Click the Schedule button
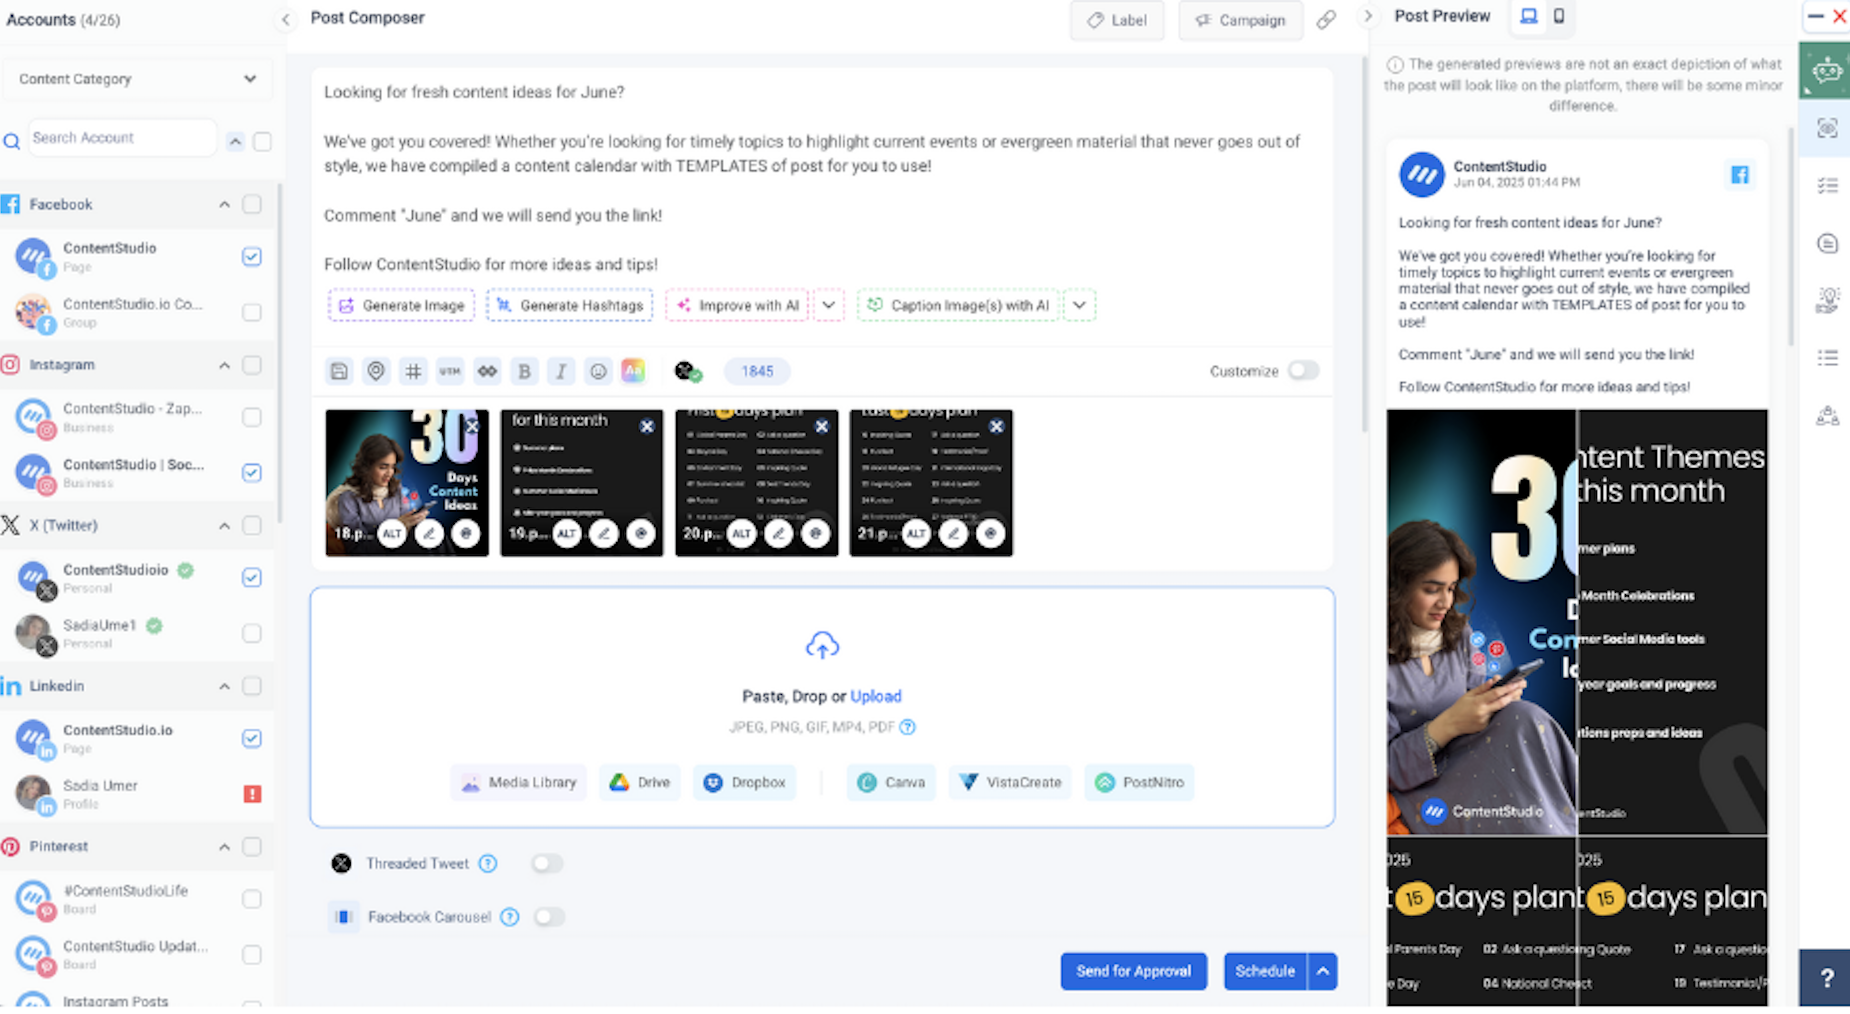The image size is (1850, 1014). (1265, 971)
